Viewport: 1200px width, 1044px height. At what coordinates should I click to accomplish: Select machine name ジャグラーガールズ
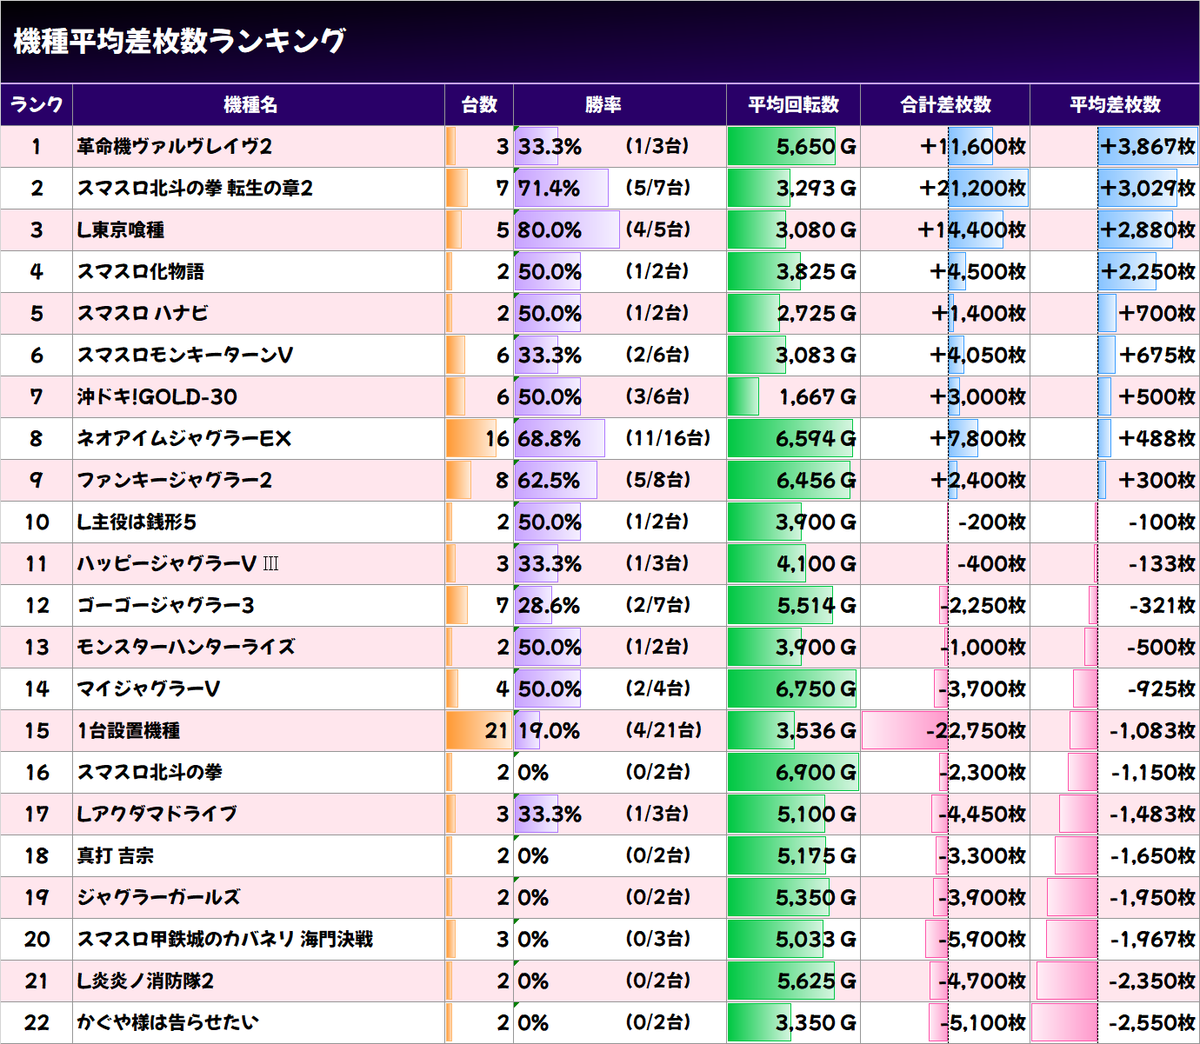coord(158,898)
